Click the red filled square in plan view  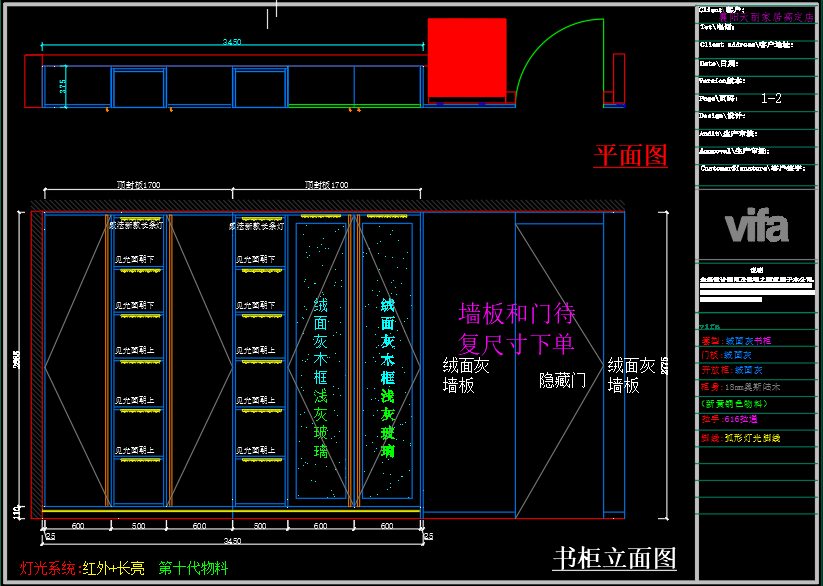[466, 57]
